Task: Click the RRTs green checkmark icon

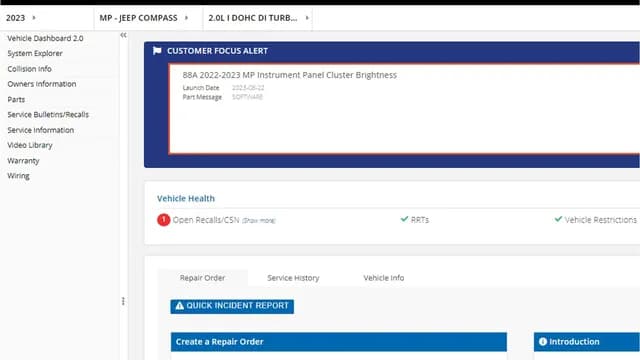Action: [404, 219]
